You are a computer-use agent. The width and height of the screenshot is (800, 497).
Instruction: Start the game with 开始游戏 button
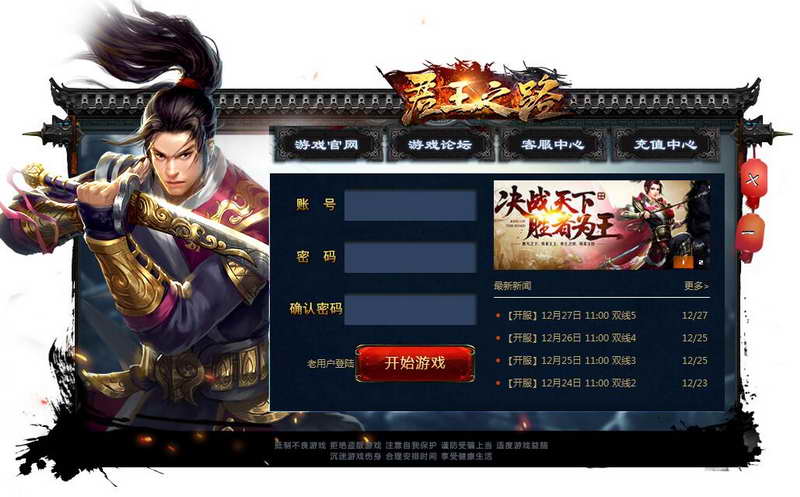pyautogui.click(x=415, y=363)
